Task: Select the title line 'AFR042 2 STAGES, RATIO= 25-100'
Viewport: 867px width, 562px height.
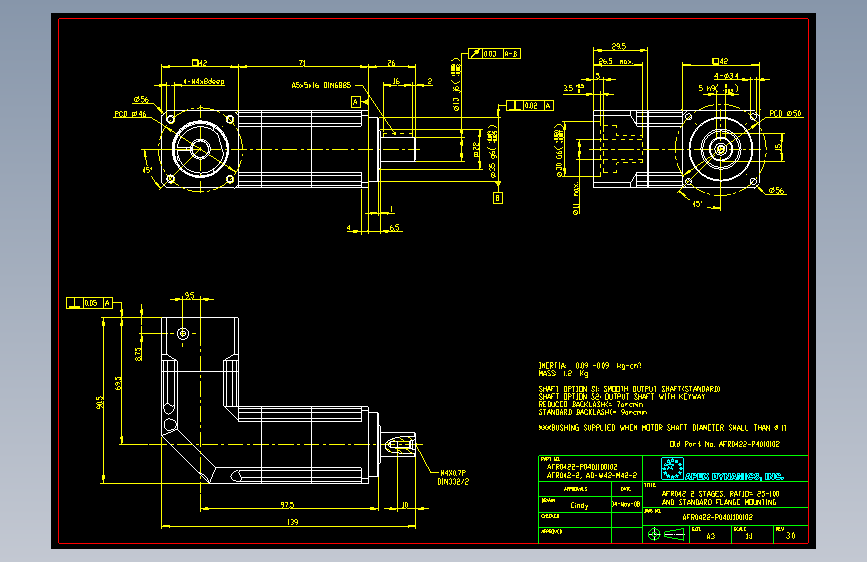Action: coord(720,494)
